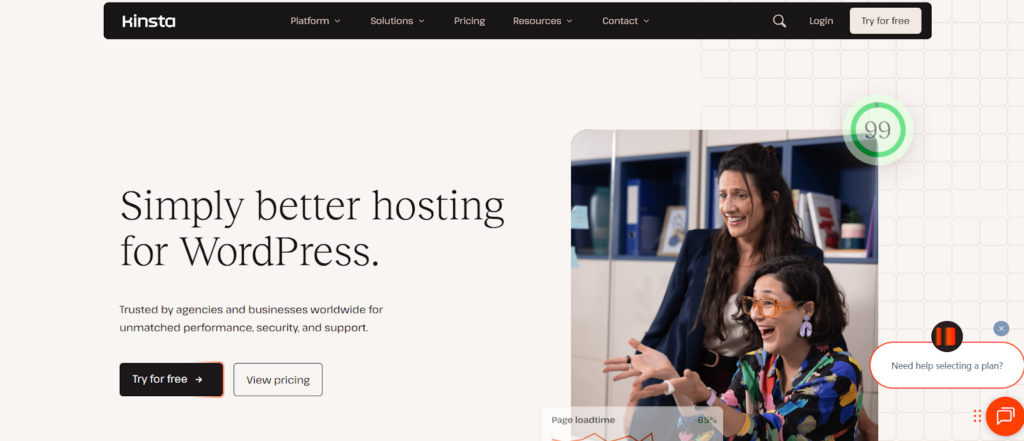Click the arrow in Try for free button
The width and height of the screenshot is (1024, 441).
[x=199, y=379]
